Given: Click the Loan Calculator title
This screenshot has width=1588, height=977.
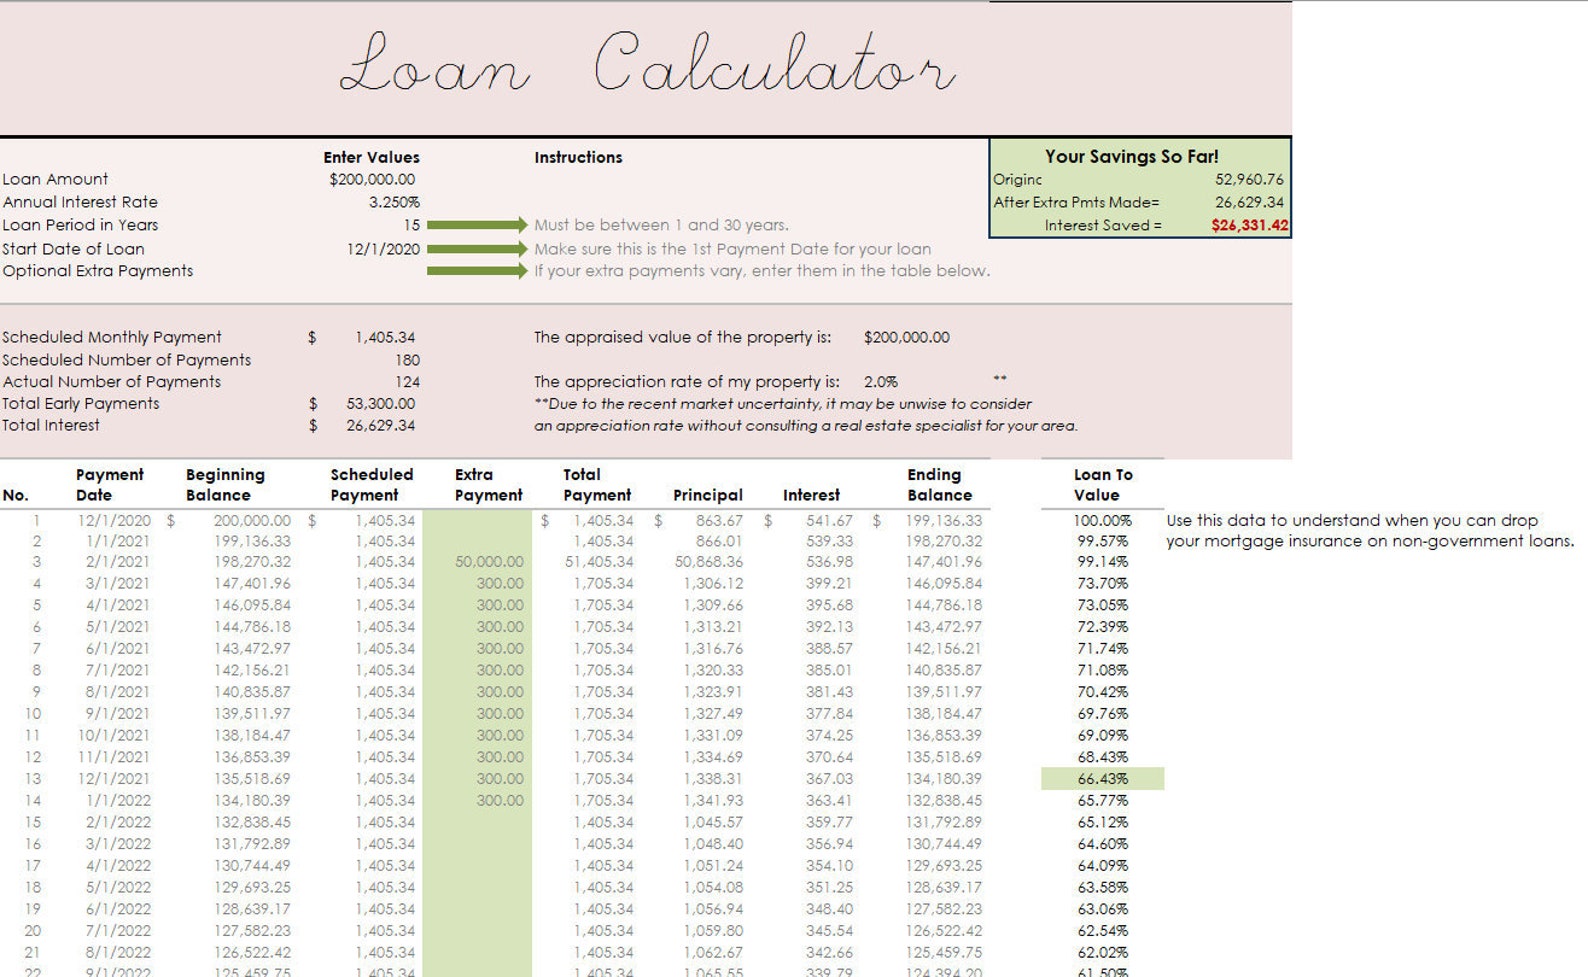Looking at the screenshot, I should (647, 64).
